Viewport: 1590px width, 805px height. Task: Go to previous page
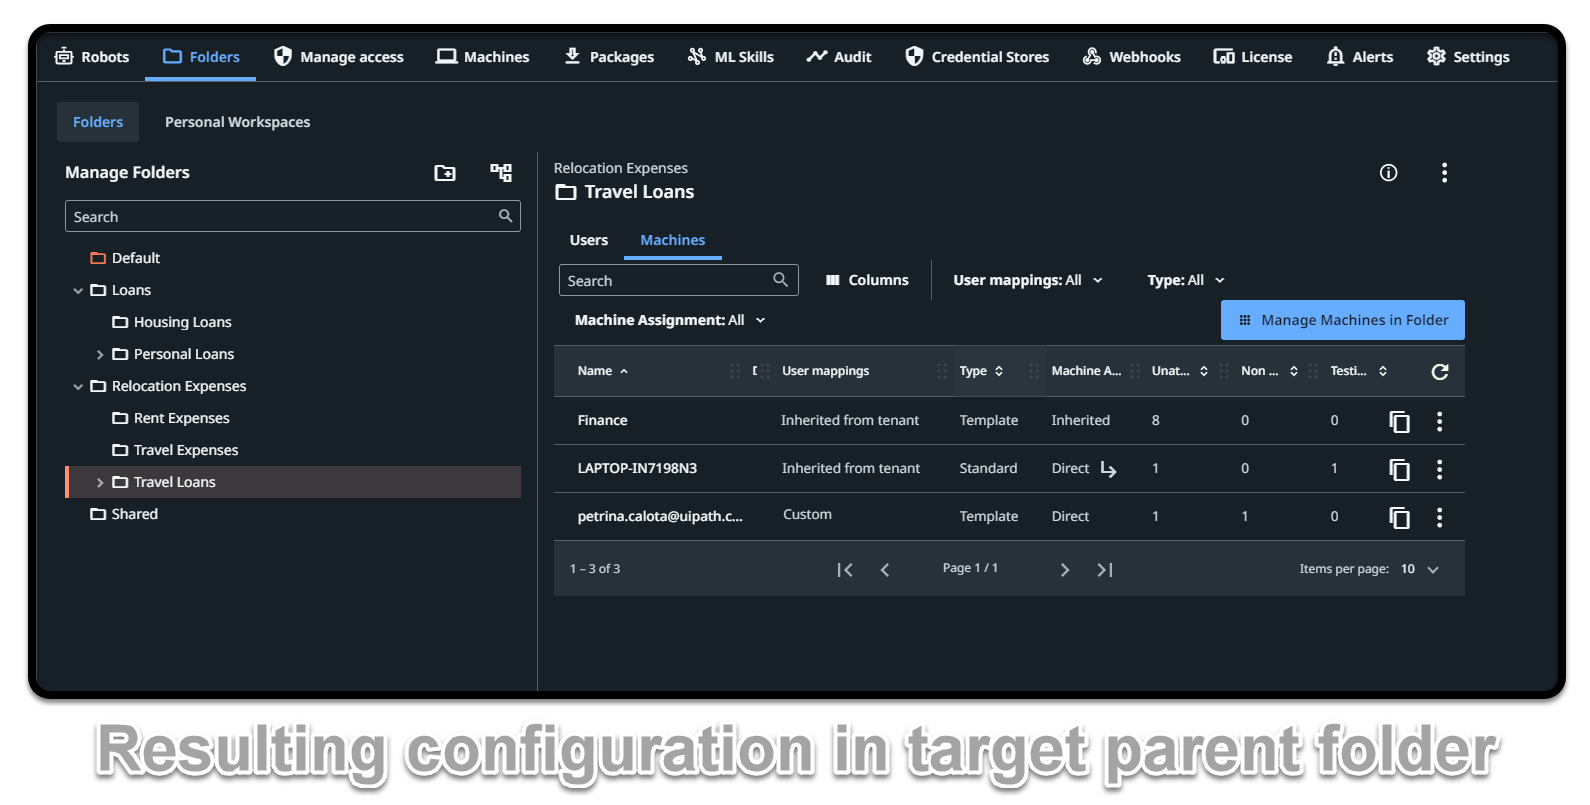(x=885, y=569)
